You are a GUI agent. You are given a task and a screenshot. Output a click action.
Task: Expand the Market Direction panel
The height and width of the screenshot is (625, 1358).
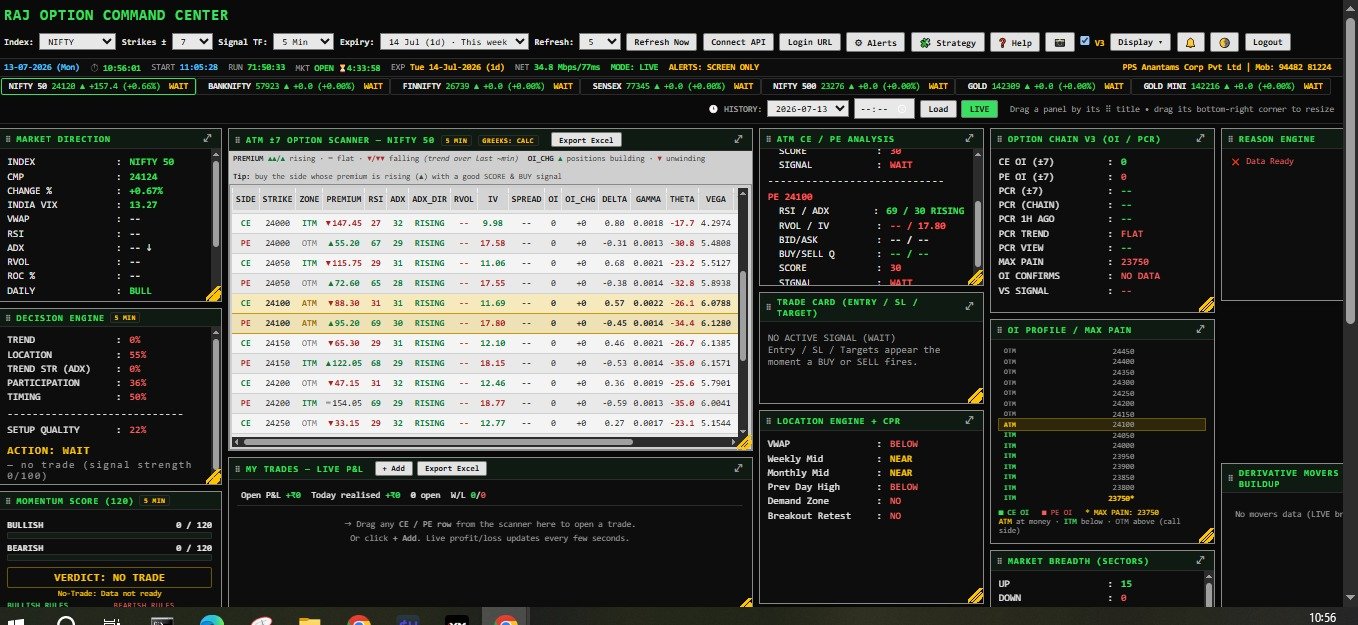pyautogui.click(x=207, y=139)
